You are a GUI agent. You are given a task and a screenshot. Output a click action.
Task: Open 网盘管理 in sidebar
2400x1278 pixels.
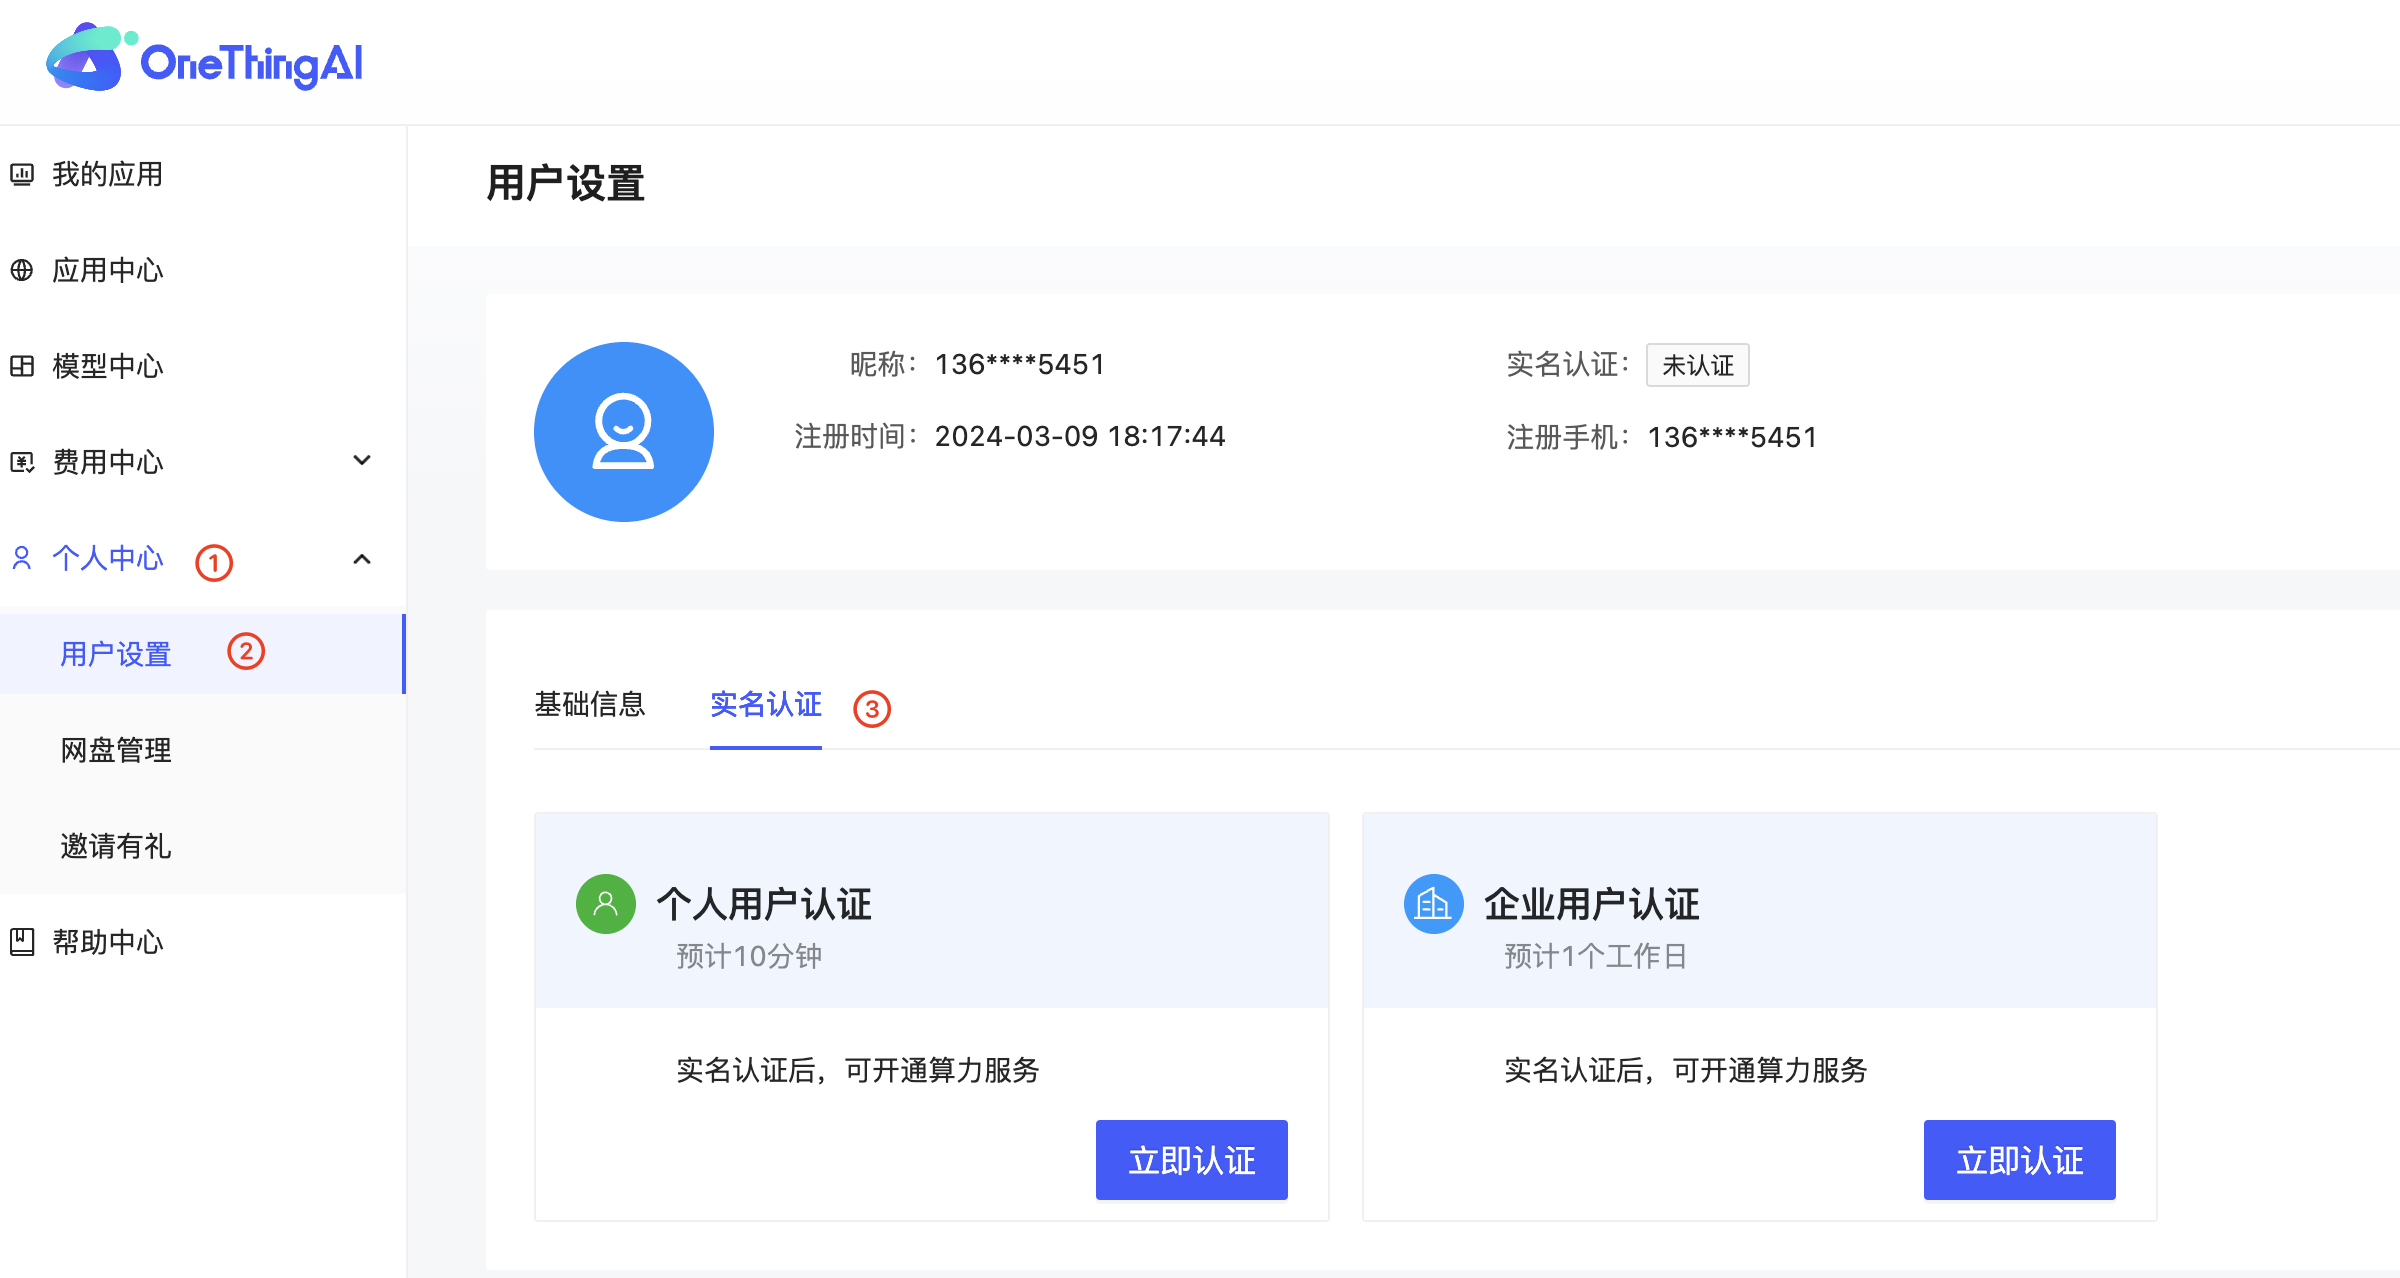tap(116, 750)
